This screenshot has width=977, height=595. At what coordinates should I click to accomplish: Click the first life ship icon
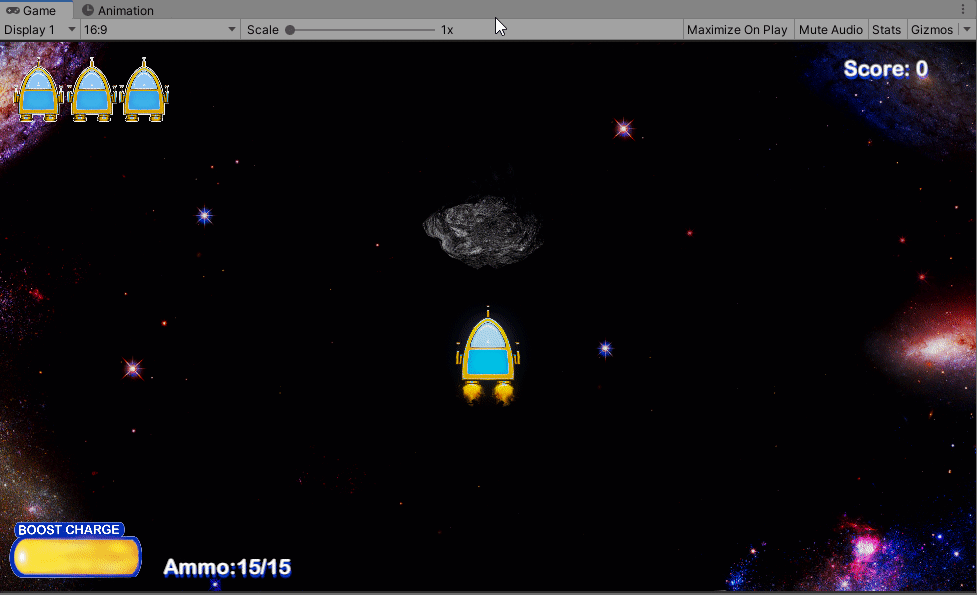[x=39, y=90]
